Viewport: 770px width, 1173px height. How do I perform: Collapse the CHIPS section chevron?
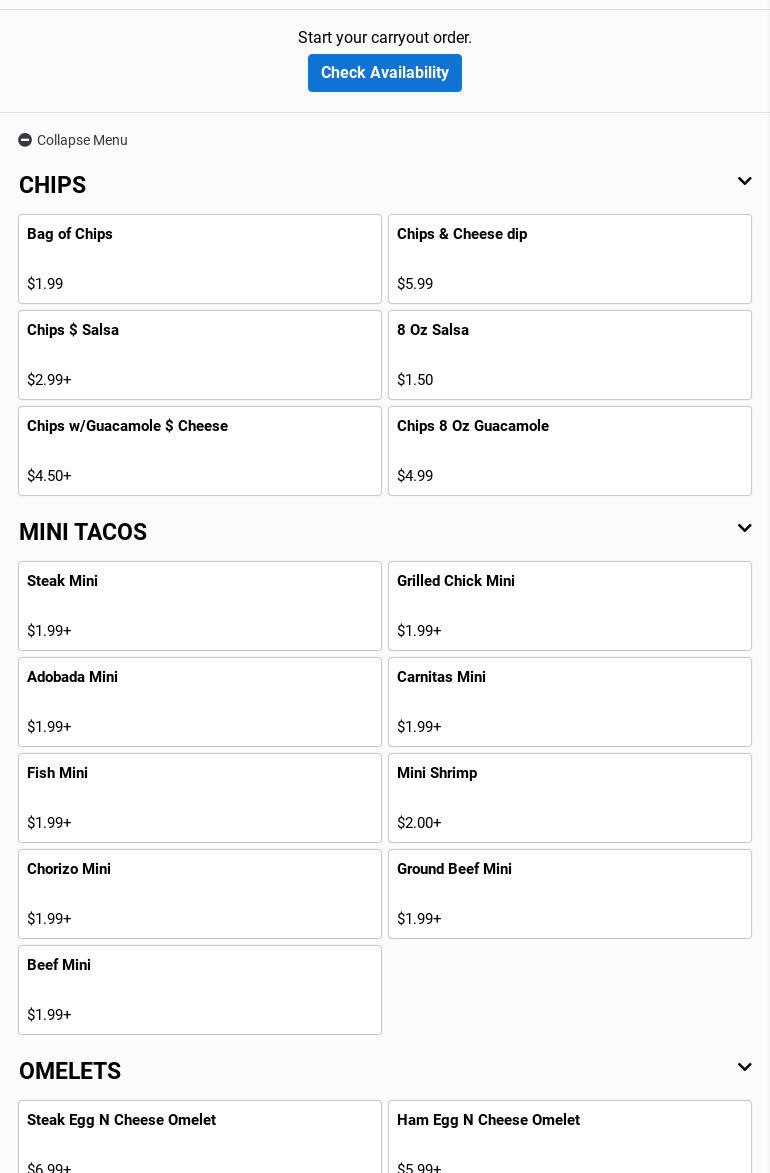click(x=744, y=182)
